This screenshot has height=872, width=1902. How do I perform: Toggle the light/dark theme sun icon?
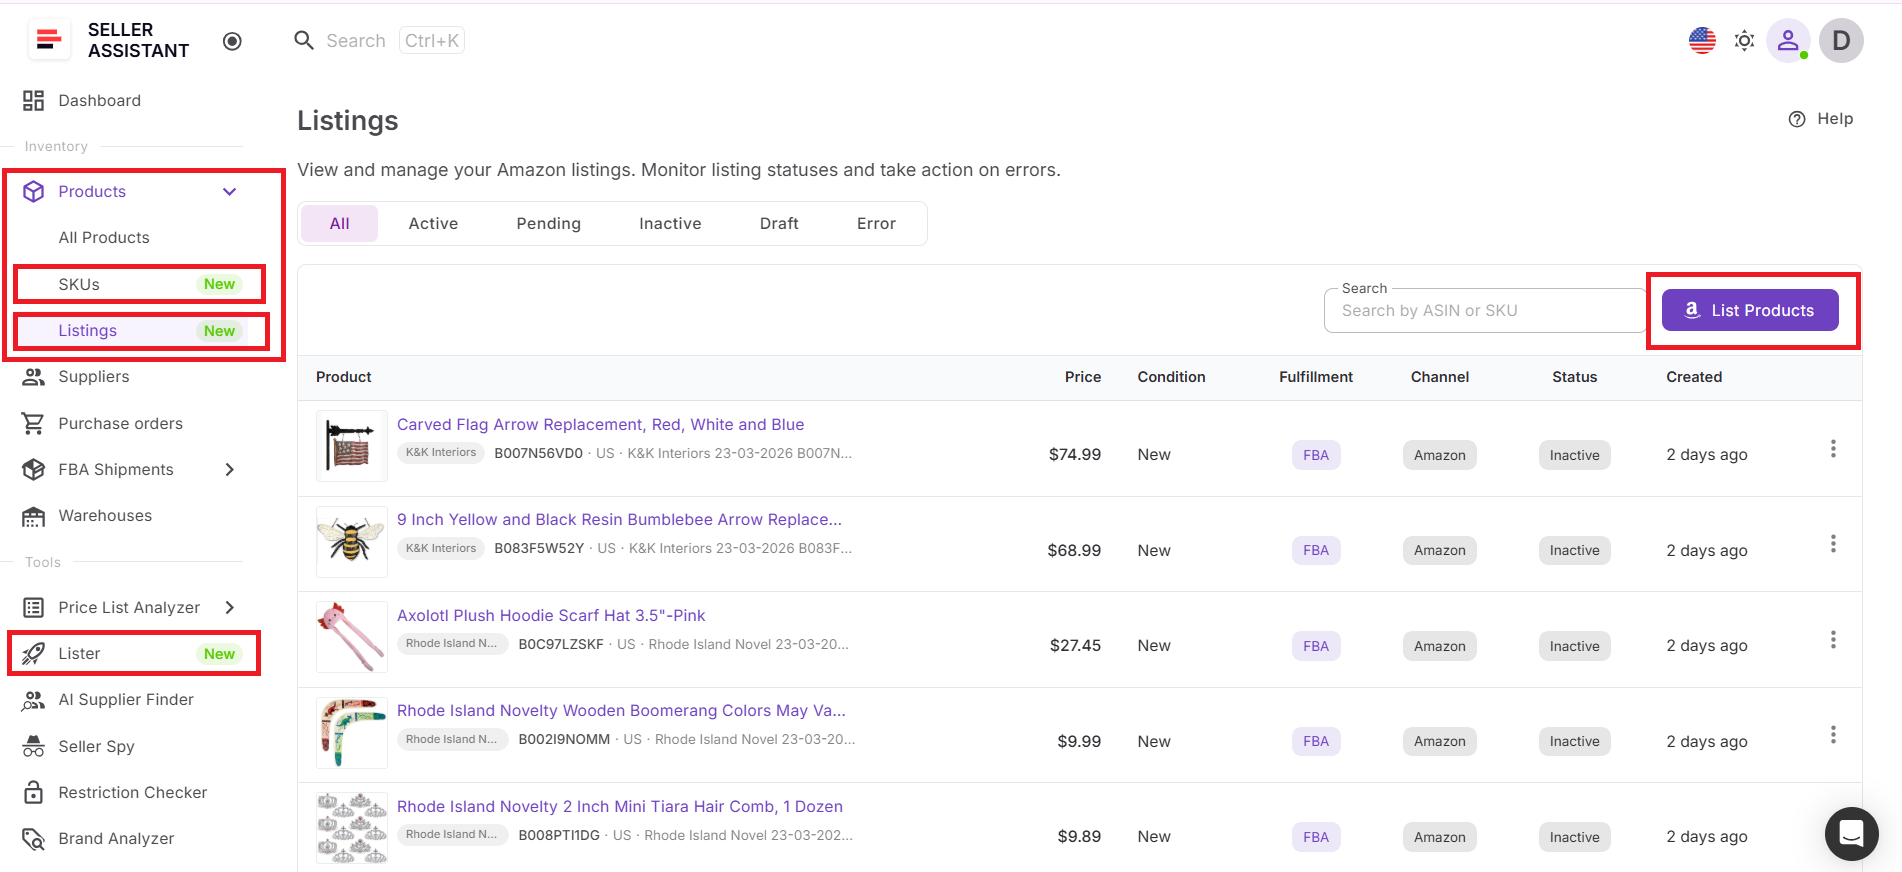pyautogui.click(x=1744, y=41)
